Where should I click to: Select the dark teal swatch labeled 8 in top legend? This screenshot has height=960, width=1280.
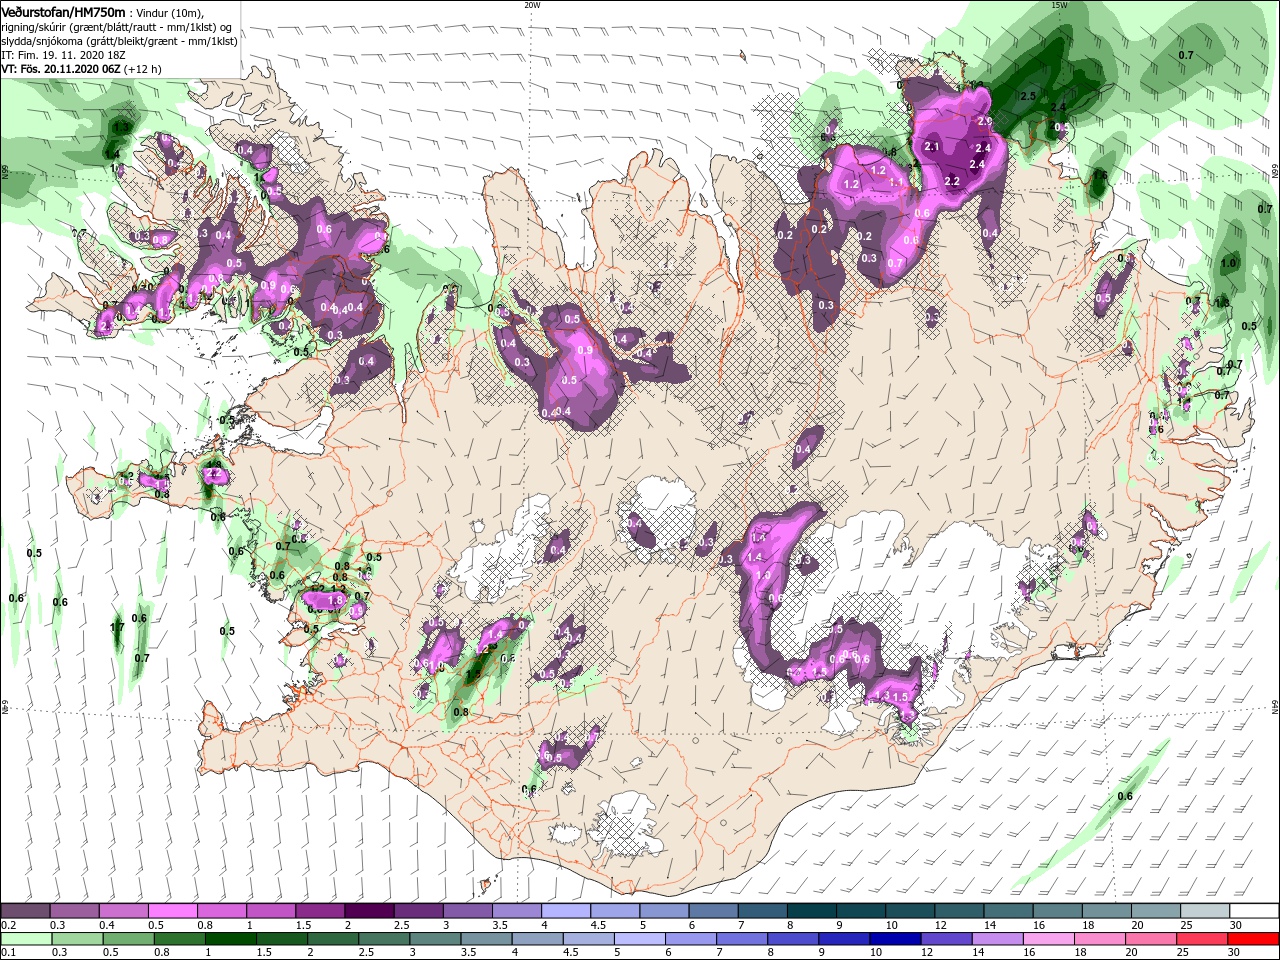pos(811,911)
